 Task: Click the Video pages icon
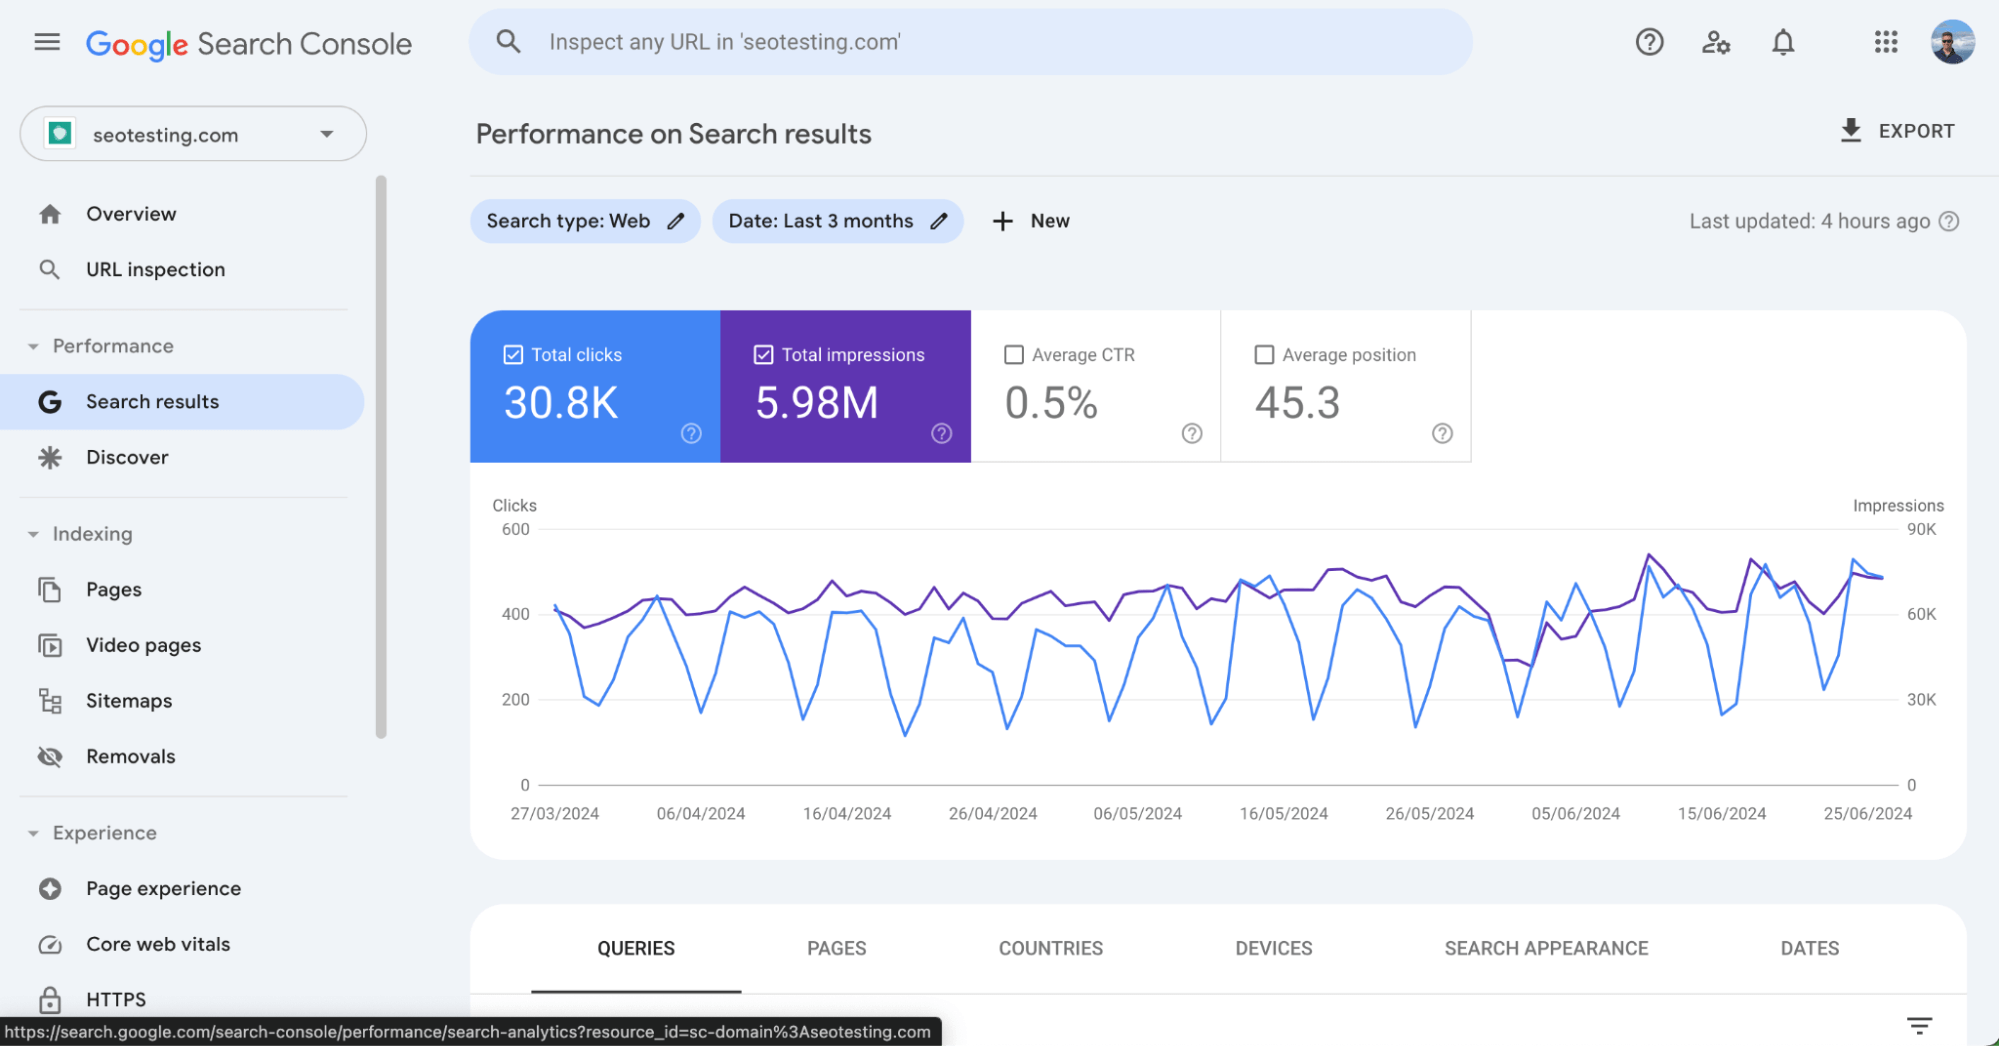tap(50, 646)
